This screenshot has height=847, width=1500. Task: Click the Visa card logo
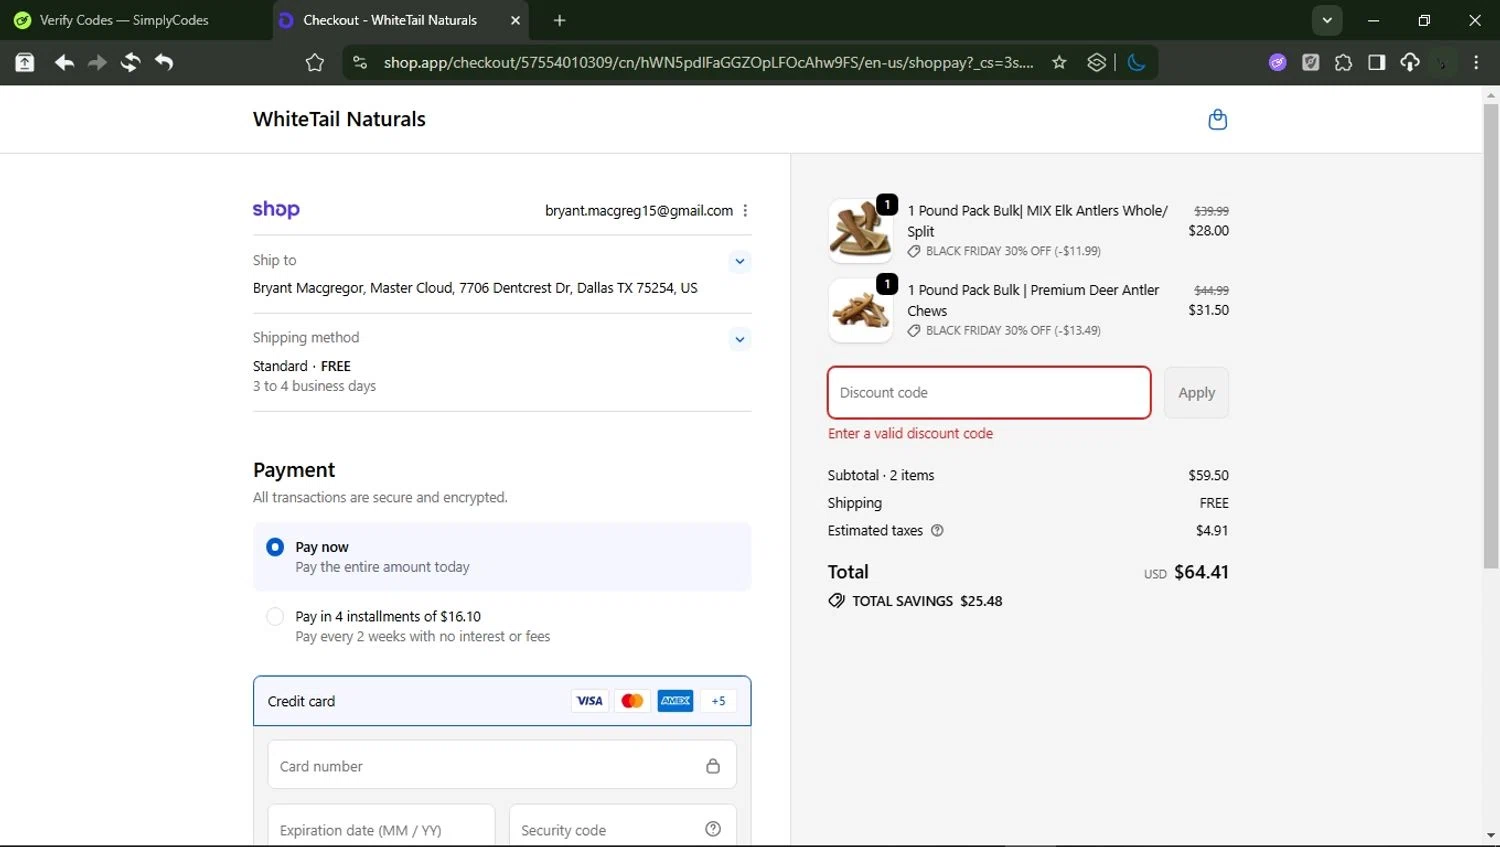coord(590,701)
